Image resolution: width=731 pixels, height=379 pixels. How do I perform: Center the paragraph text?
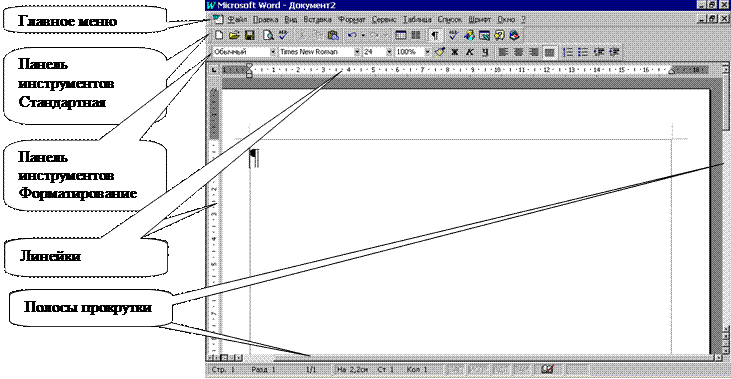tap(518, 52)
